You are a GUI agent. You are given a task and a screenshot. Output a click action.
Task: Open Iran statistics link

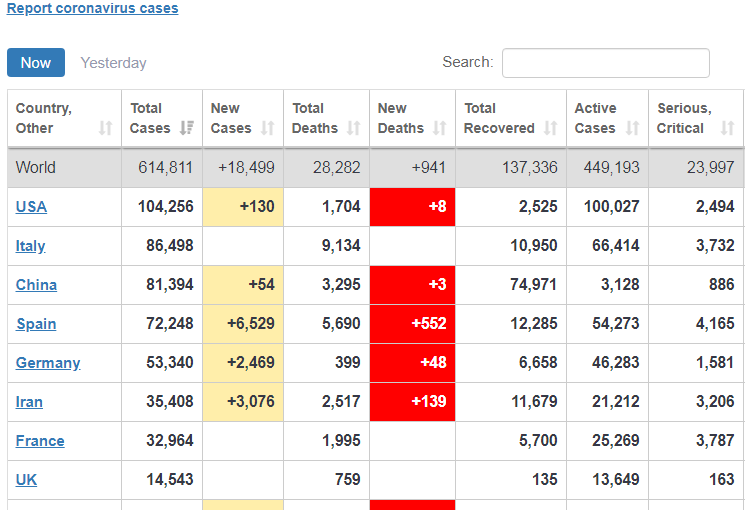pyautogui.click(x=29, y=402)
